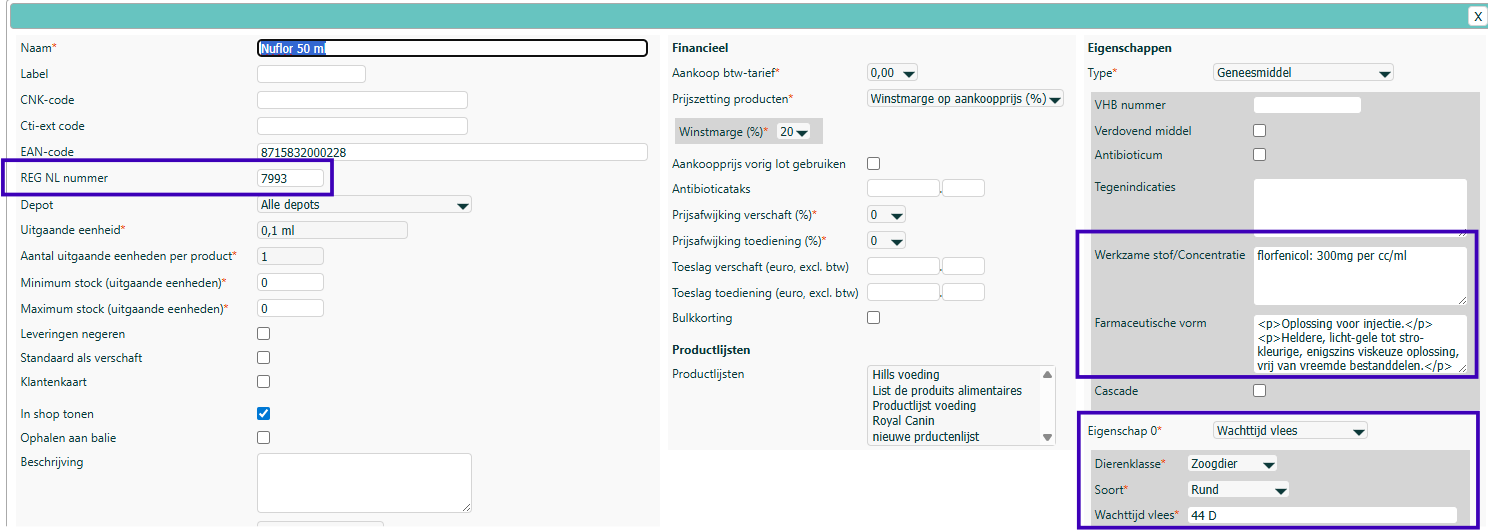
Task: Click the Farmaceutische vorm text area
Action: [x=1360, y=344]
